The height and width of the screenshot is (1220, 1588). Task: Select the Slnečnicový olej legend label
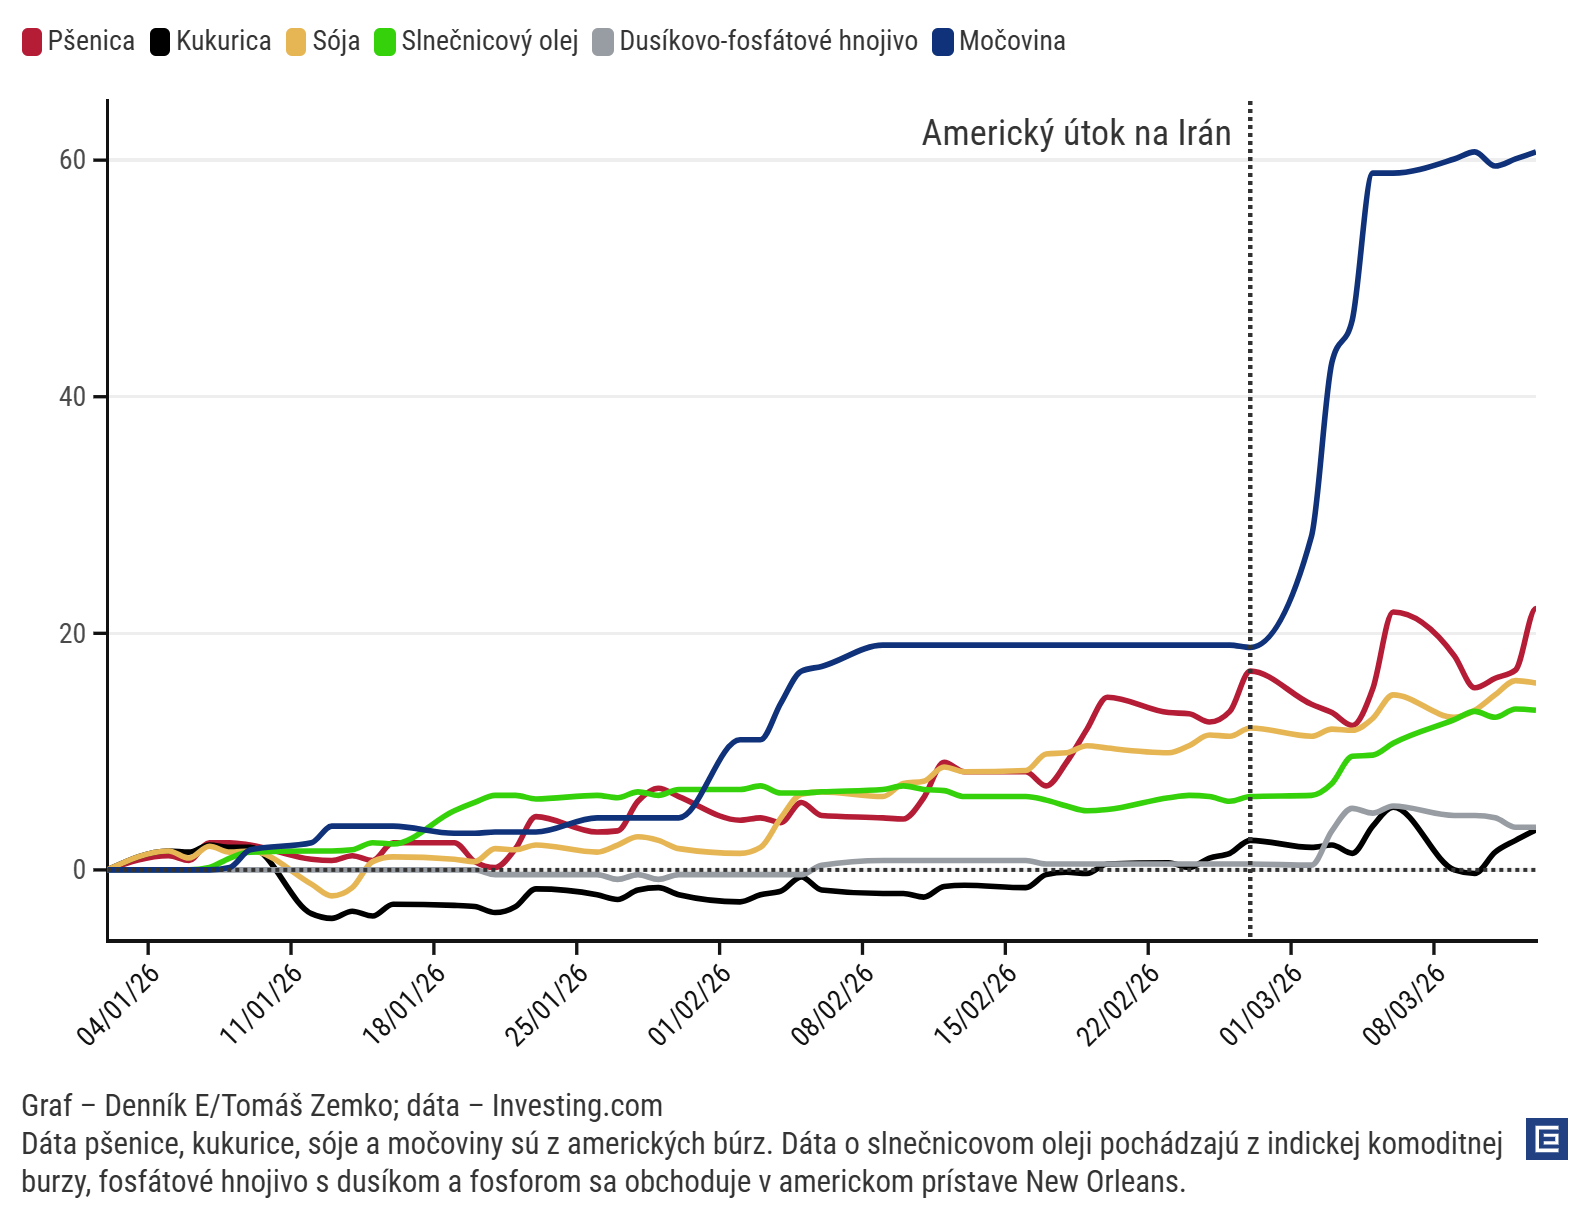tap(490, 41)
